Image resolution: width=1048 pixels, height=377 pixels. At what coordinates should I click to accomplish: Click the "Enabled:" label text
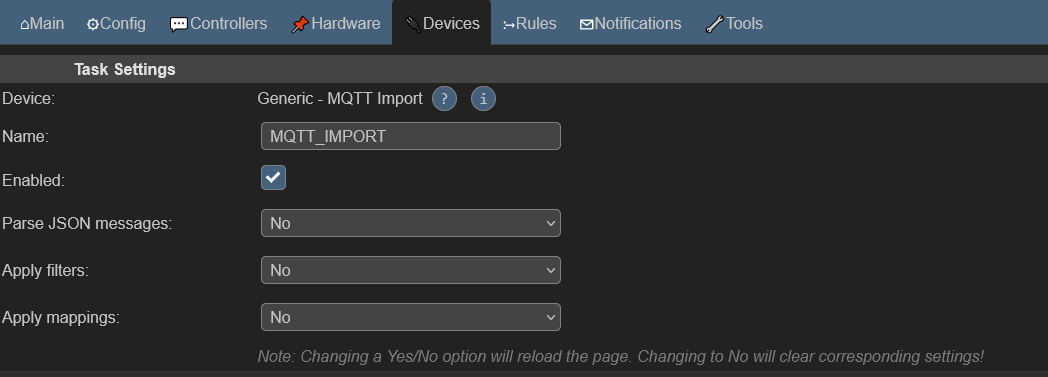33,180
